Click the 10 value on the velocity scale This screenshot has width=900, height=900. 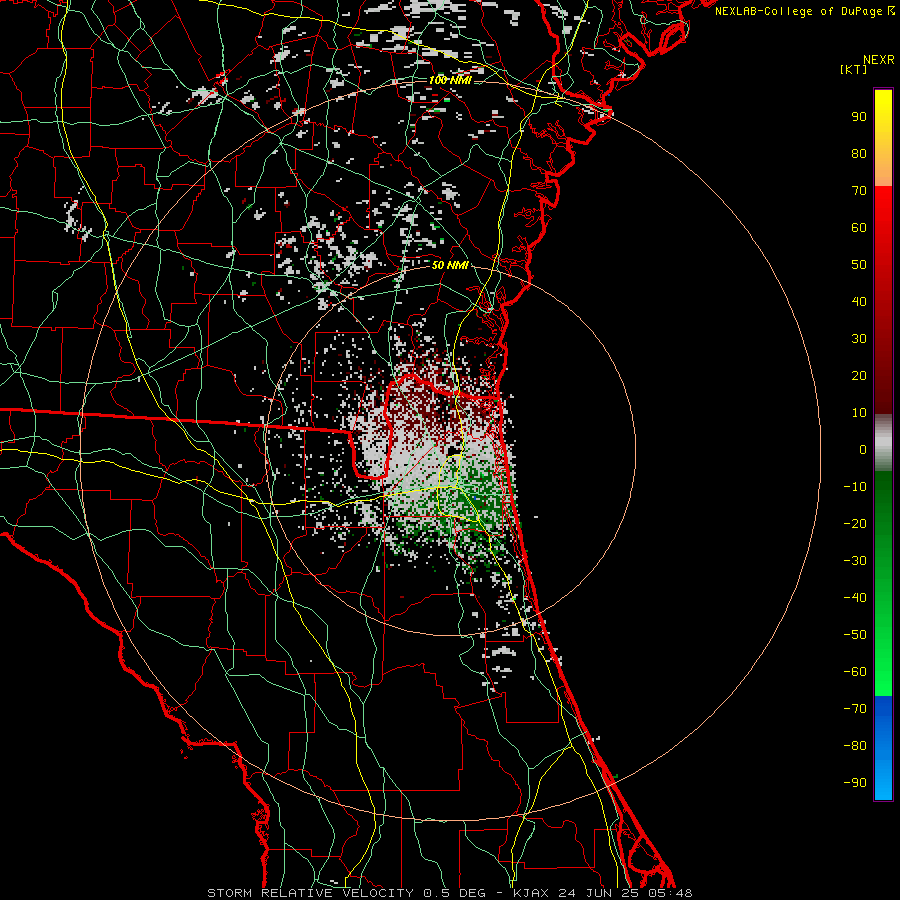point(859,413)
